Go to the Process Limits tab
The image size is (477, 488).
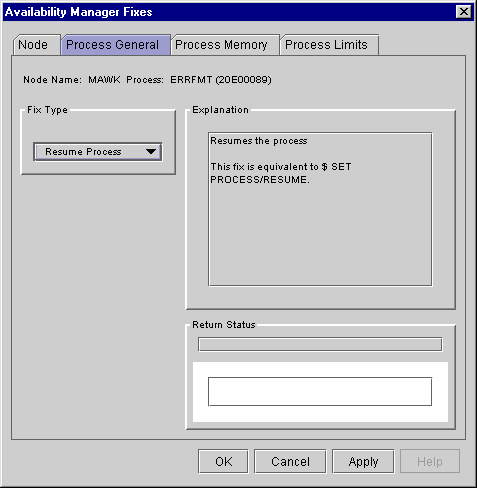pos(326,45)
